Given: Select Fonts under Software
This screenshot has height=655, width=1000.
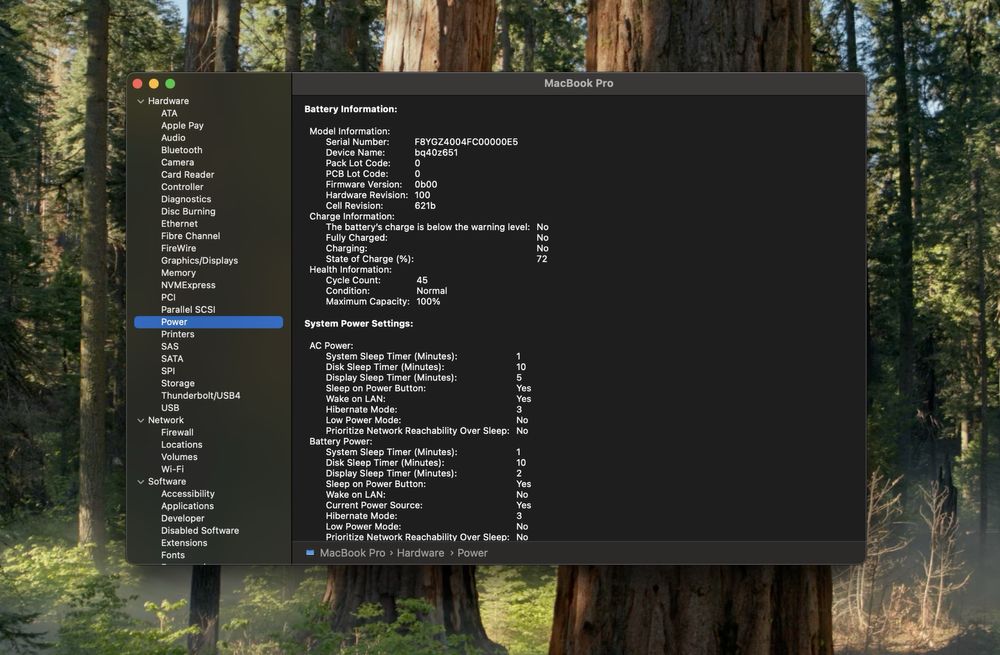Looking at the screenshot, I should point(173,555).
